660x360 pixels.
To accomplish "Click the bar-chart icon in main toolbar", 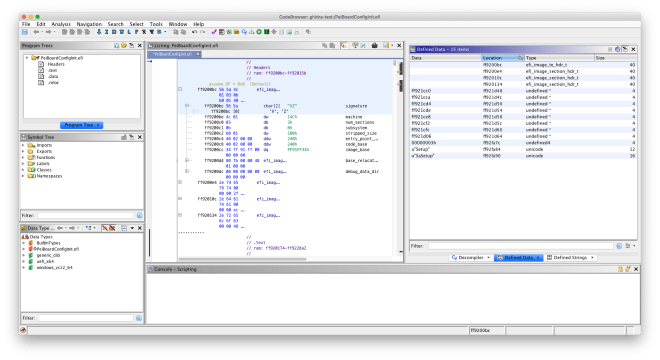I will click(251, 32).
